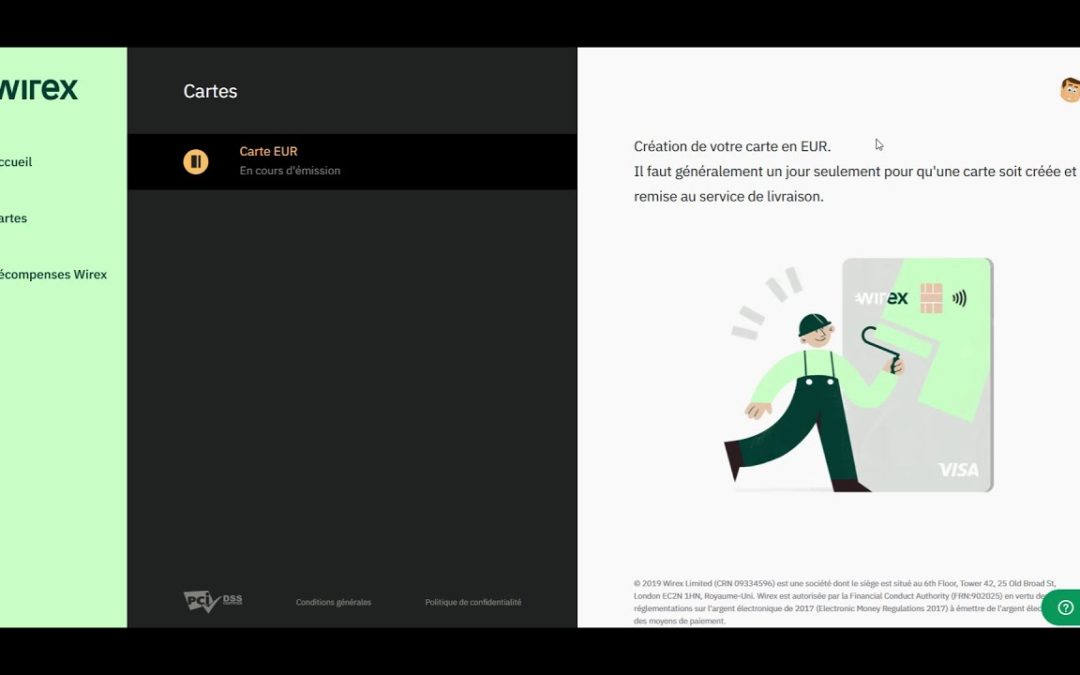Open the Politique de confidentialité page

473,602
